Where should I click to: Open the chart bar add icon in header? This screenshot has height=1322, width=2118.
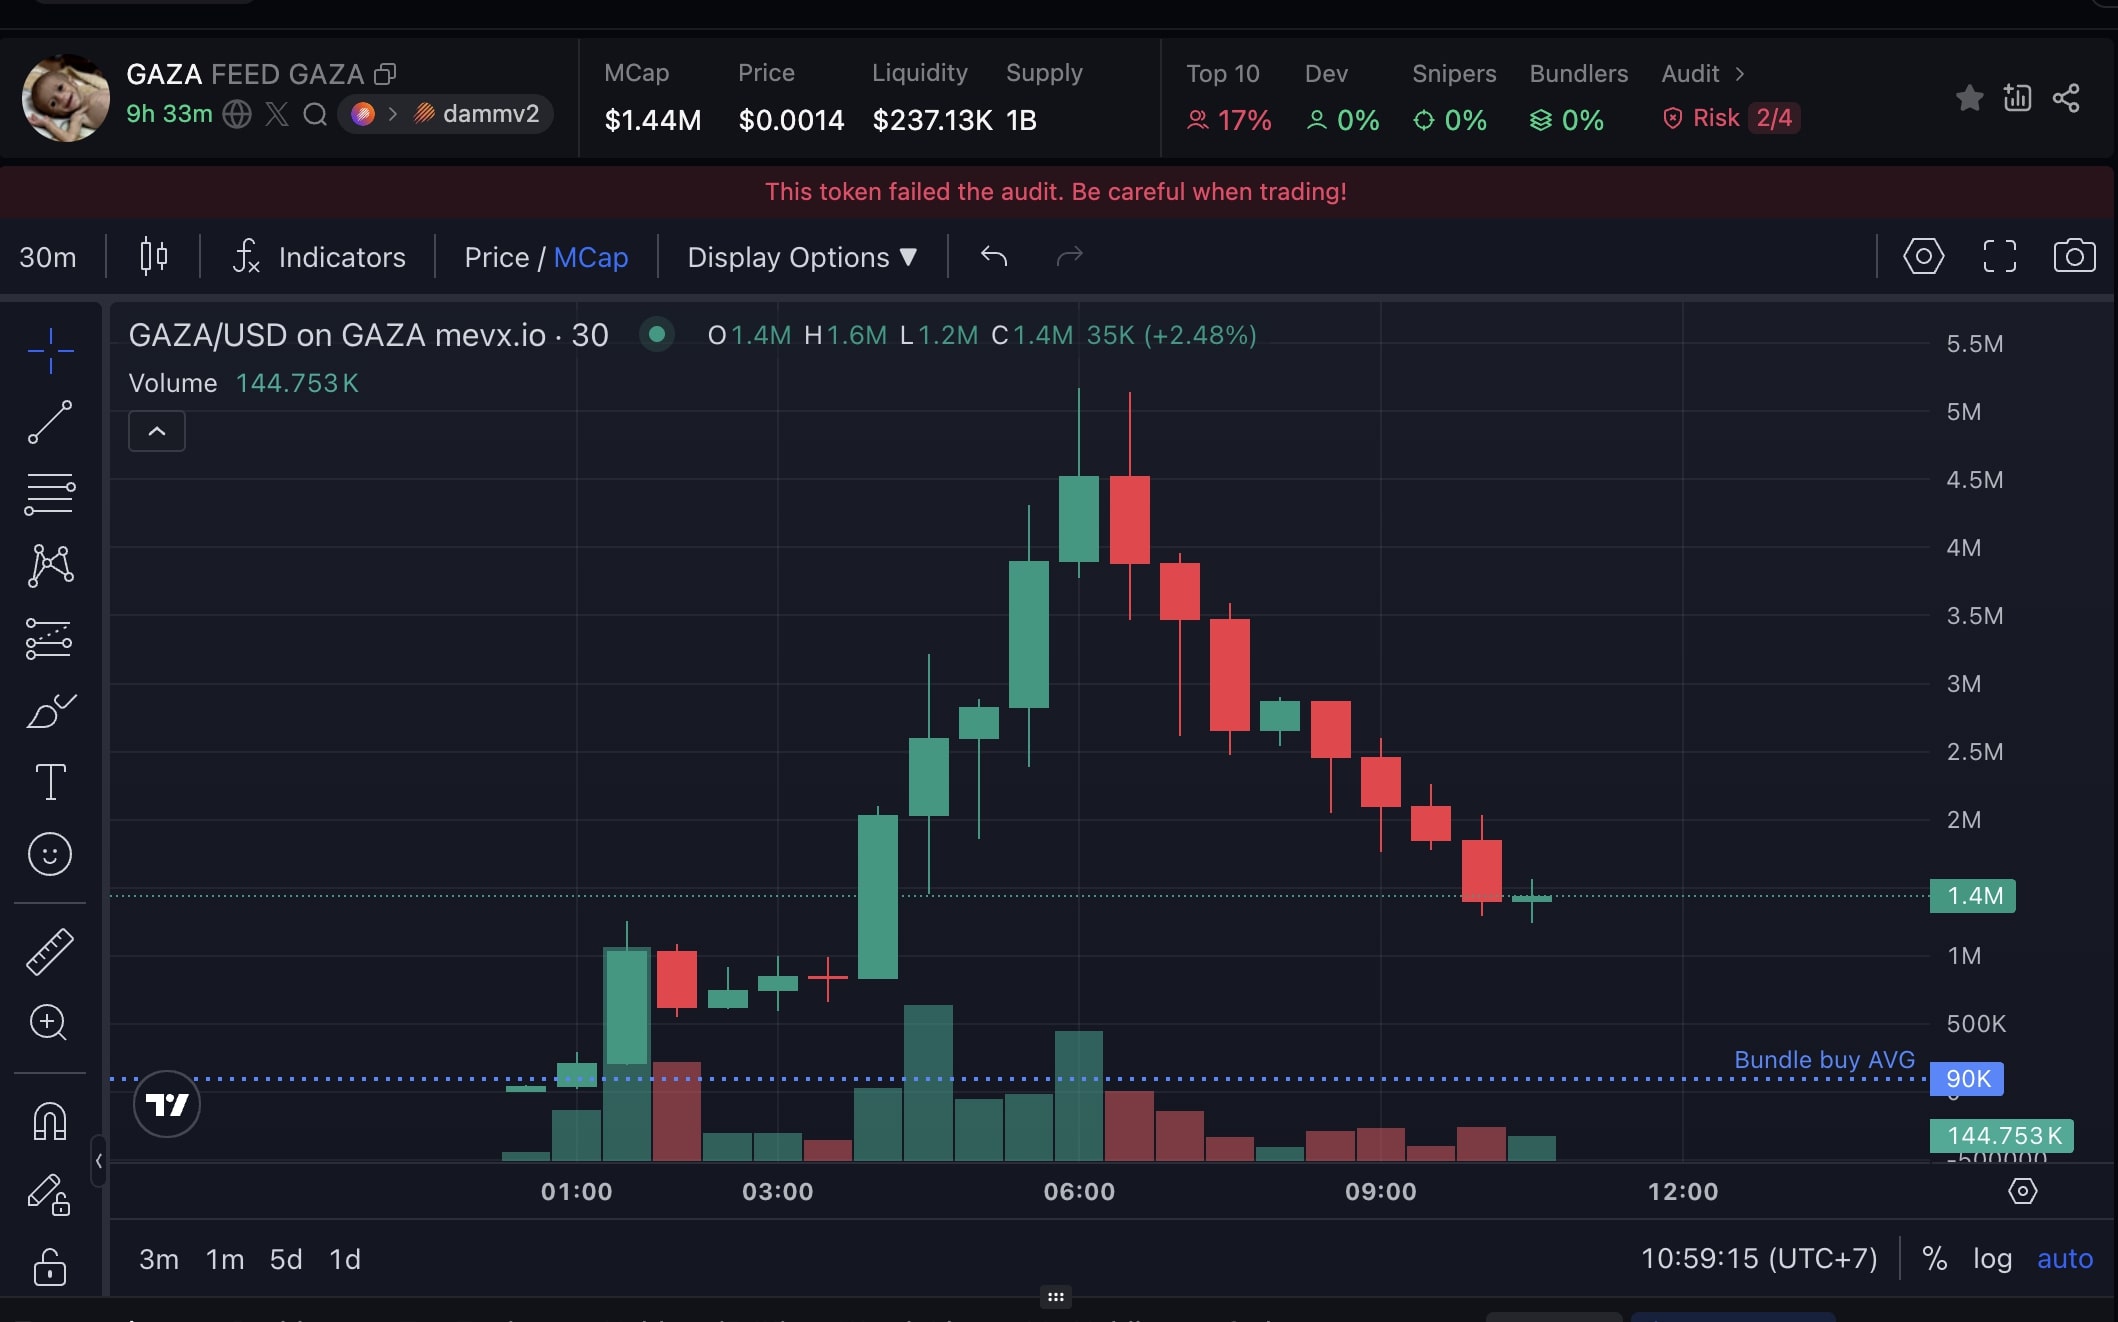click(x=2017, y=98)
